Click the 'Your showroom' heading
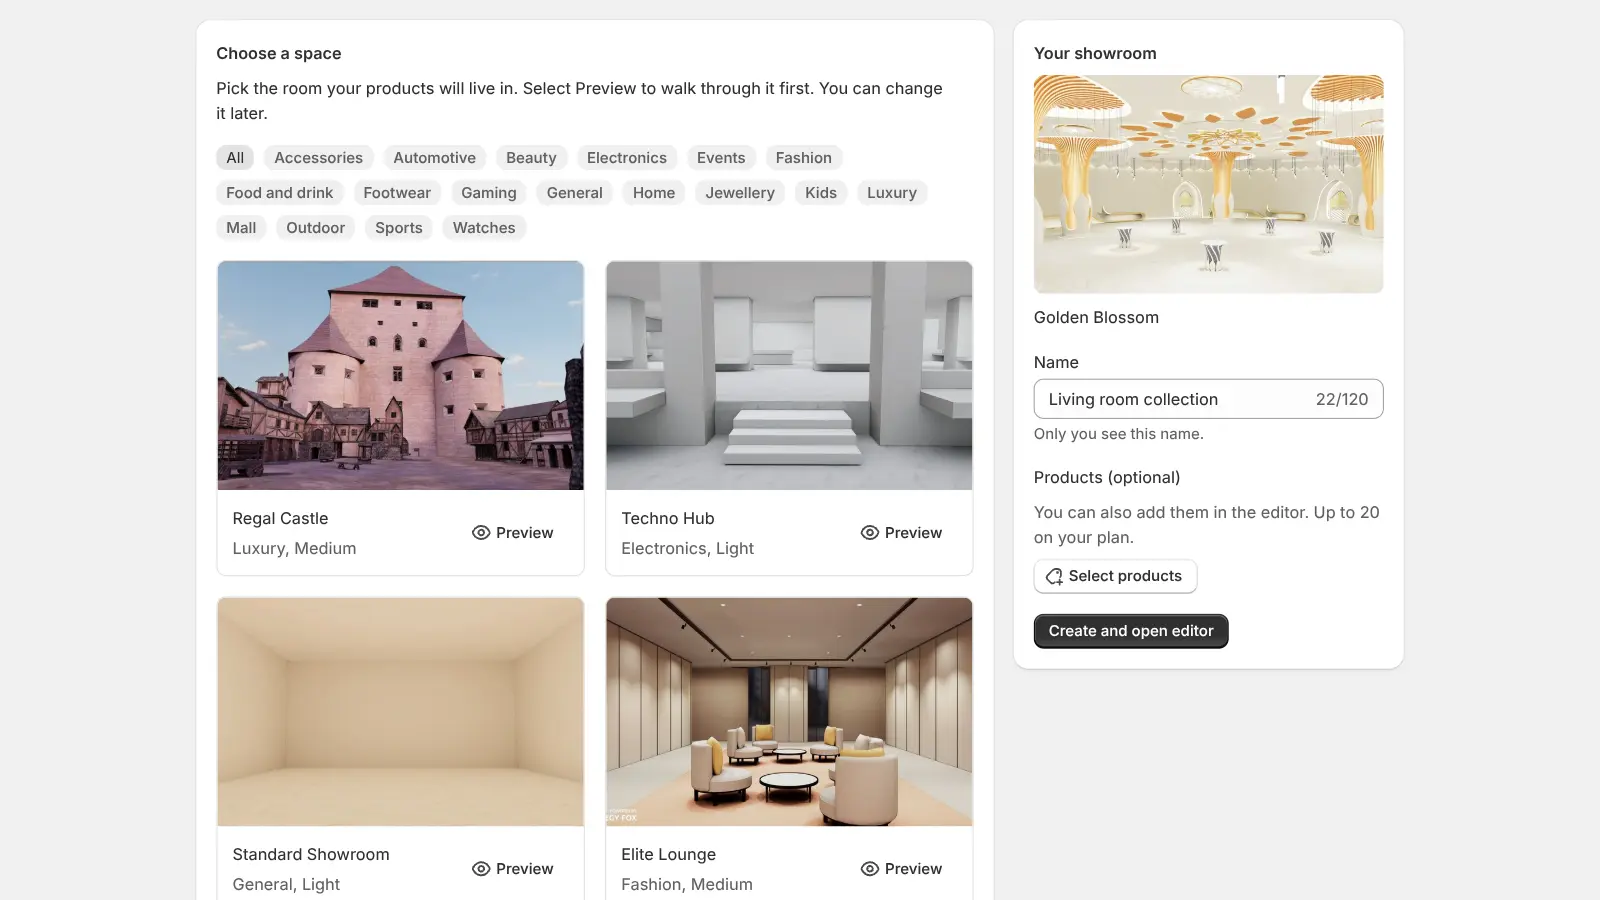This screenshot has width=1600, height=900. 1095,53
